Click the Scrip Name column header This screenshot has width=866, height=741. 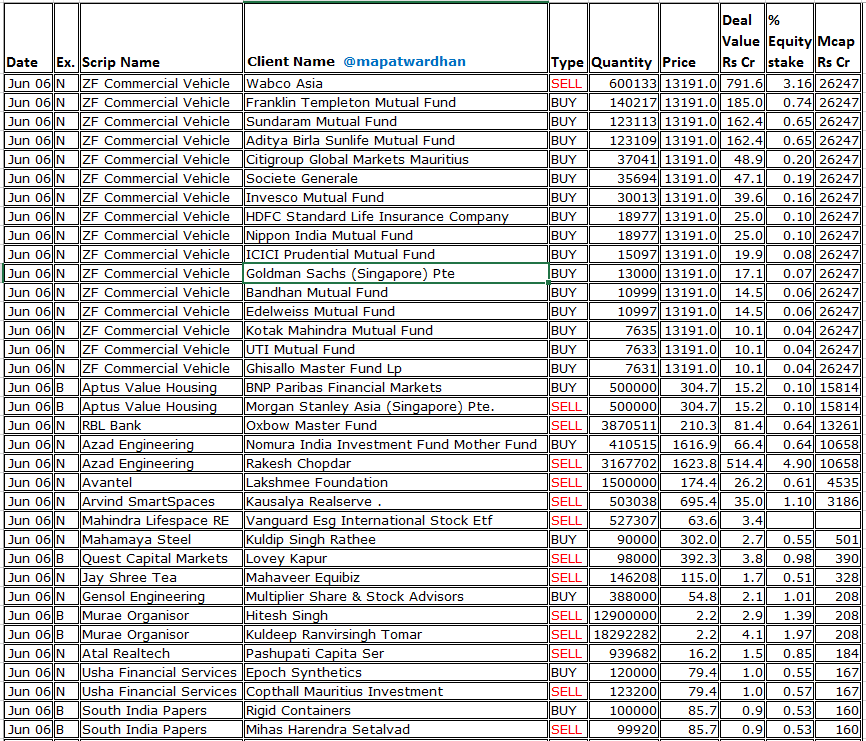[161, 38]
